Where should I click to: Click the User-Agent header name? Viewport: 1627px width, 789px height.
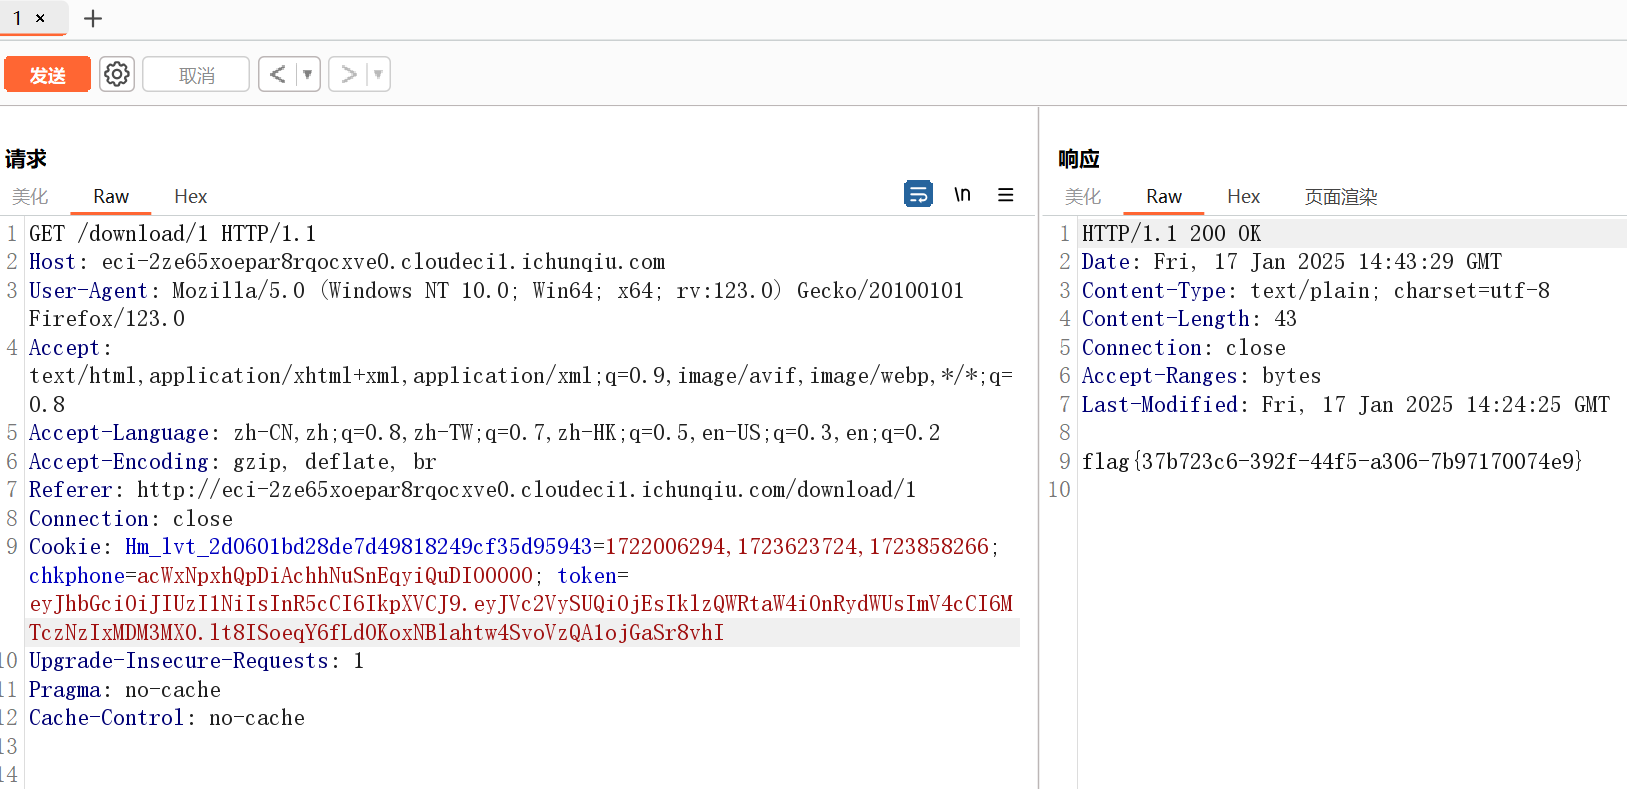pyautogui.click(x=88, y=290)
